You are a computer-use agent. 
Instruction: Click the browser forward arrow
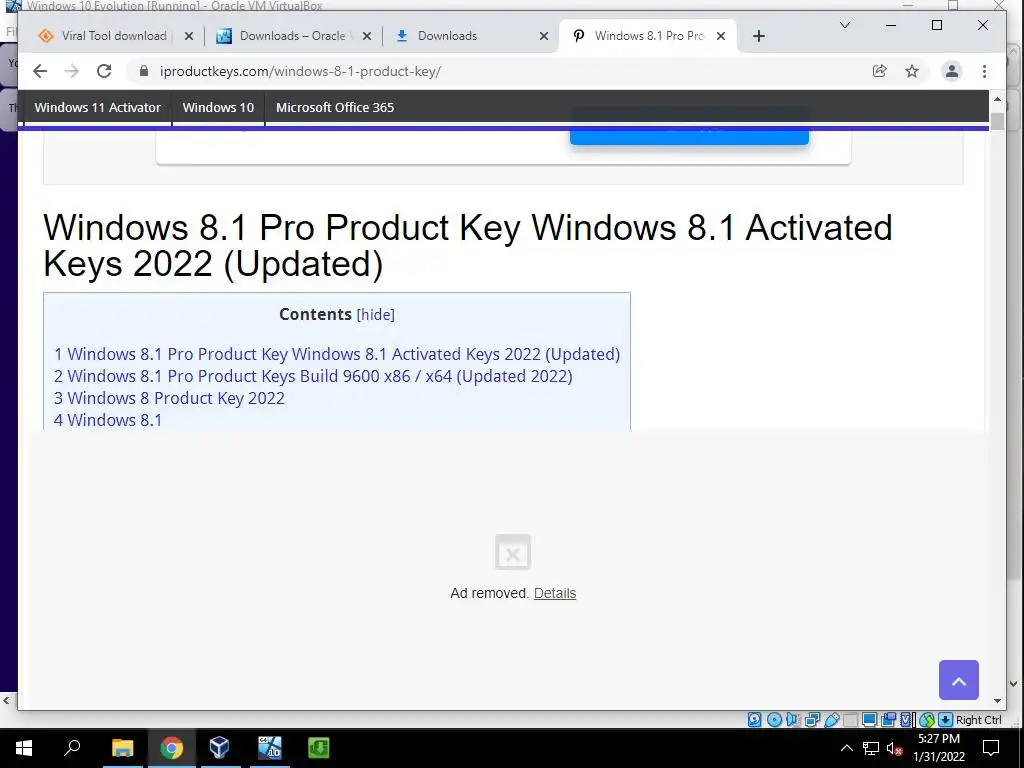point(72,71)
